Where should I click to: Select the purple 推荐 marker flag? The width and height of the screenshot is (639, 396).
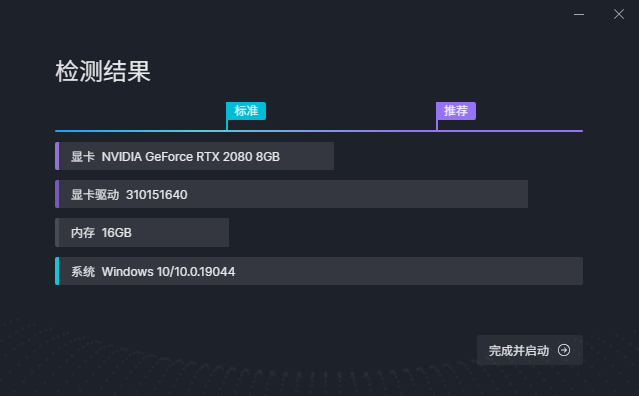pos(456,111)
